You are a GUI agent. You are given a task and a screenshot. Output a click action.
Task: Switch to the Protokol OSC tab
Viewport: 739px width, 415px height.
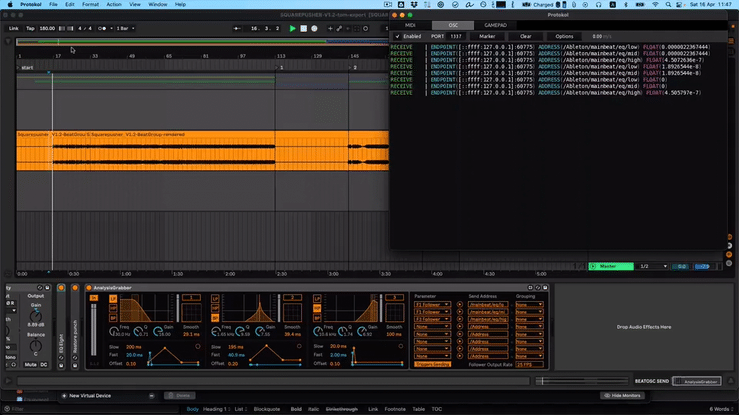tap(453, 25)
